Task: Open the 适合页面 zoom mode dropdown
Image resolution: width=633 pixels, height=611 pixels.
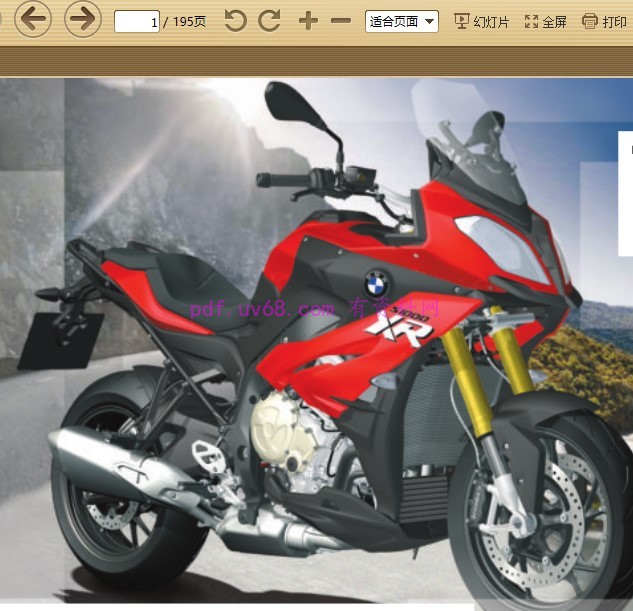Action: (x=402, y=21)
